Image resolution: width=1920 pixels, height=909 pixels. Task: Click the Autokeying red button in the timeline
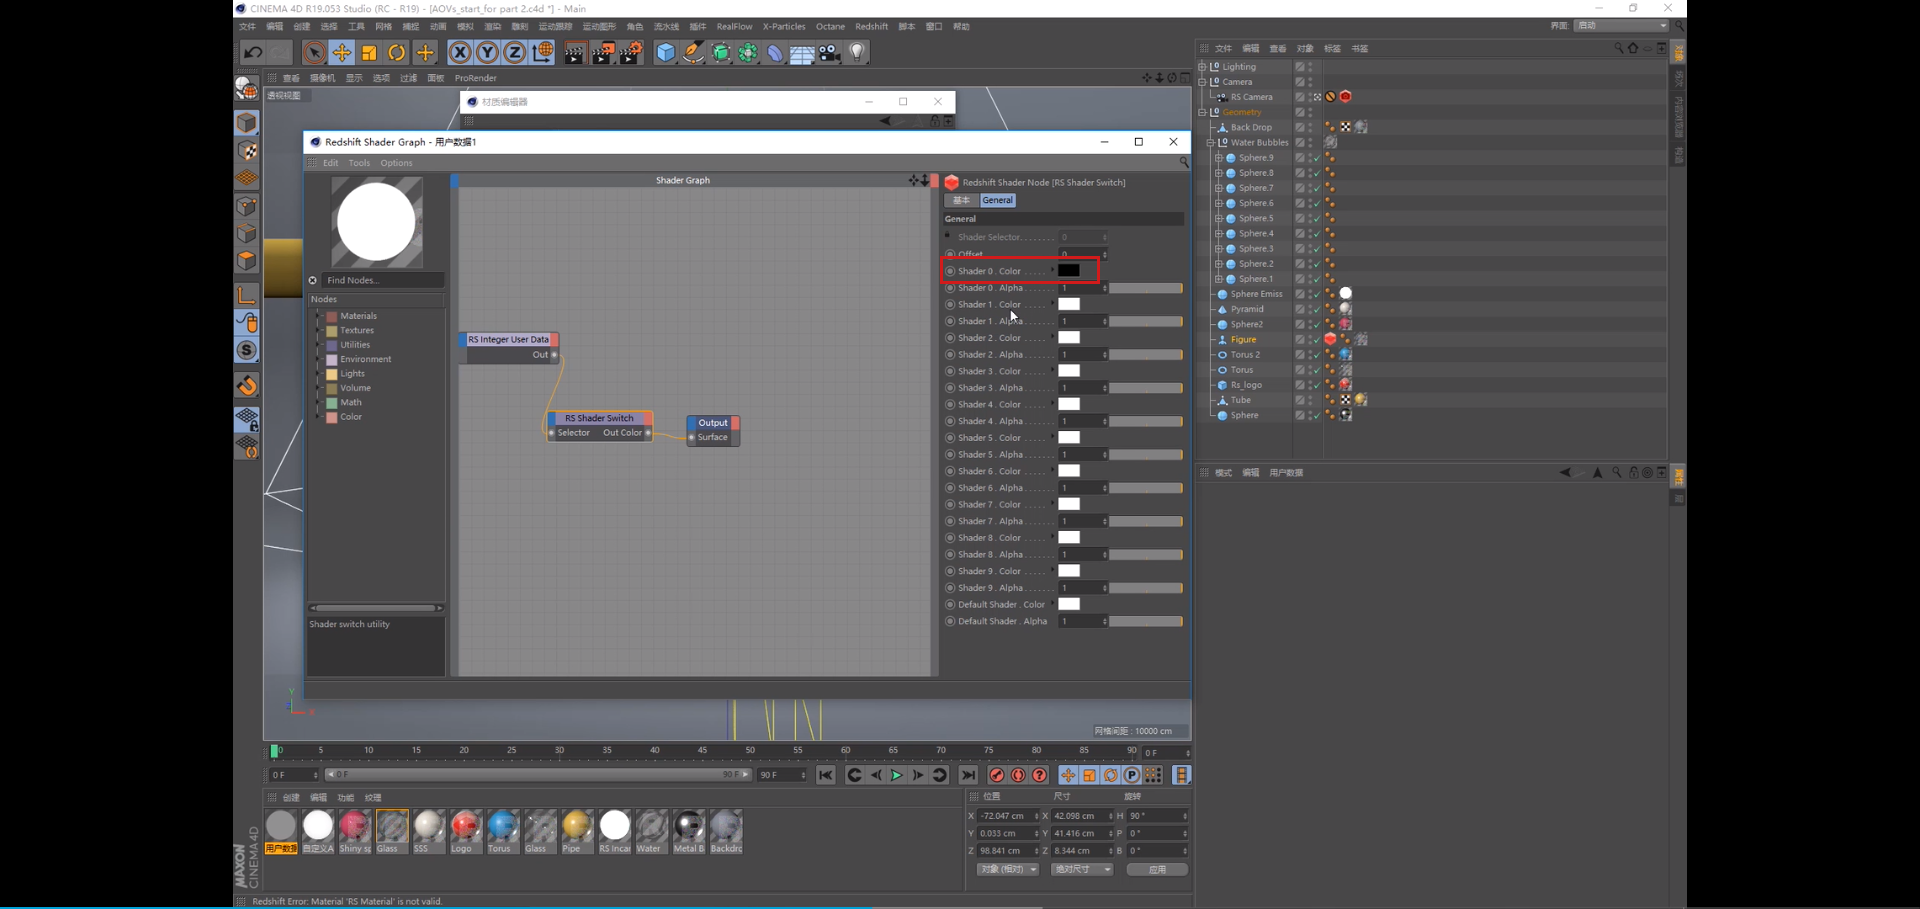(x=1018, y=775)
